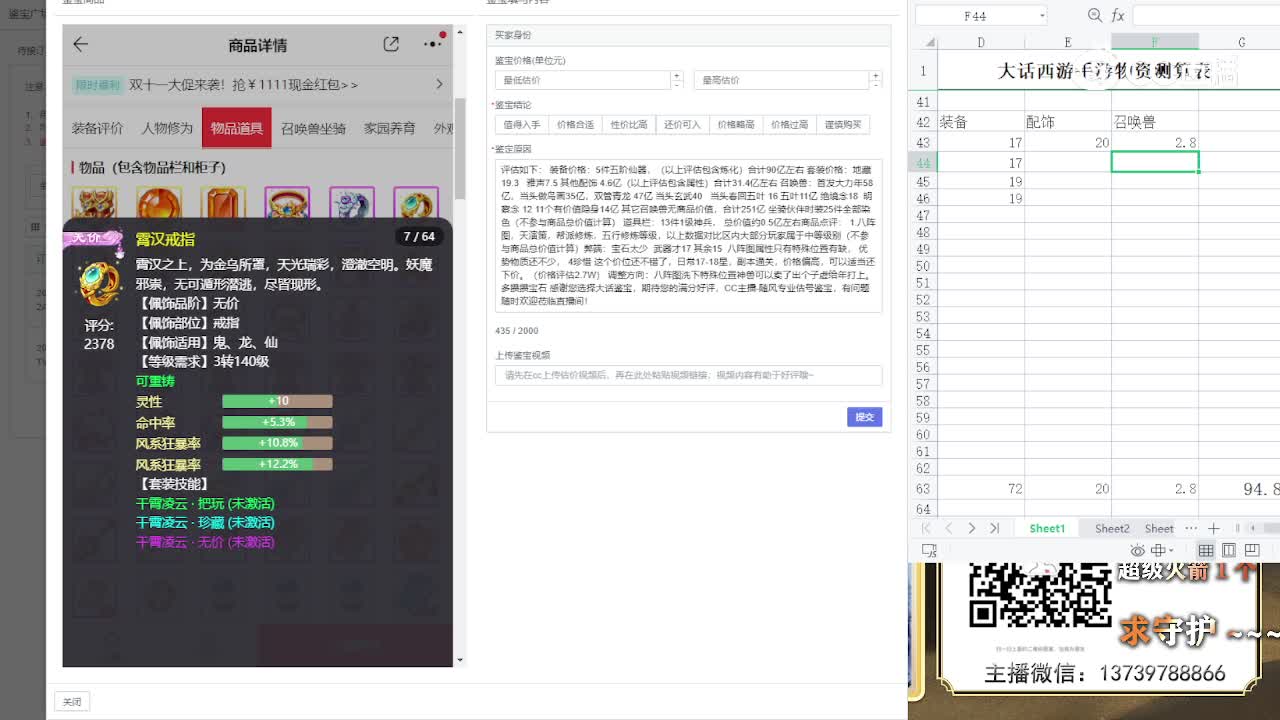Click cell containing 配饰
The image size is (1280, 720).
tap(1068, 122)
